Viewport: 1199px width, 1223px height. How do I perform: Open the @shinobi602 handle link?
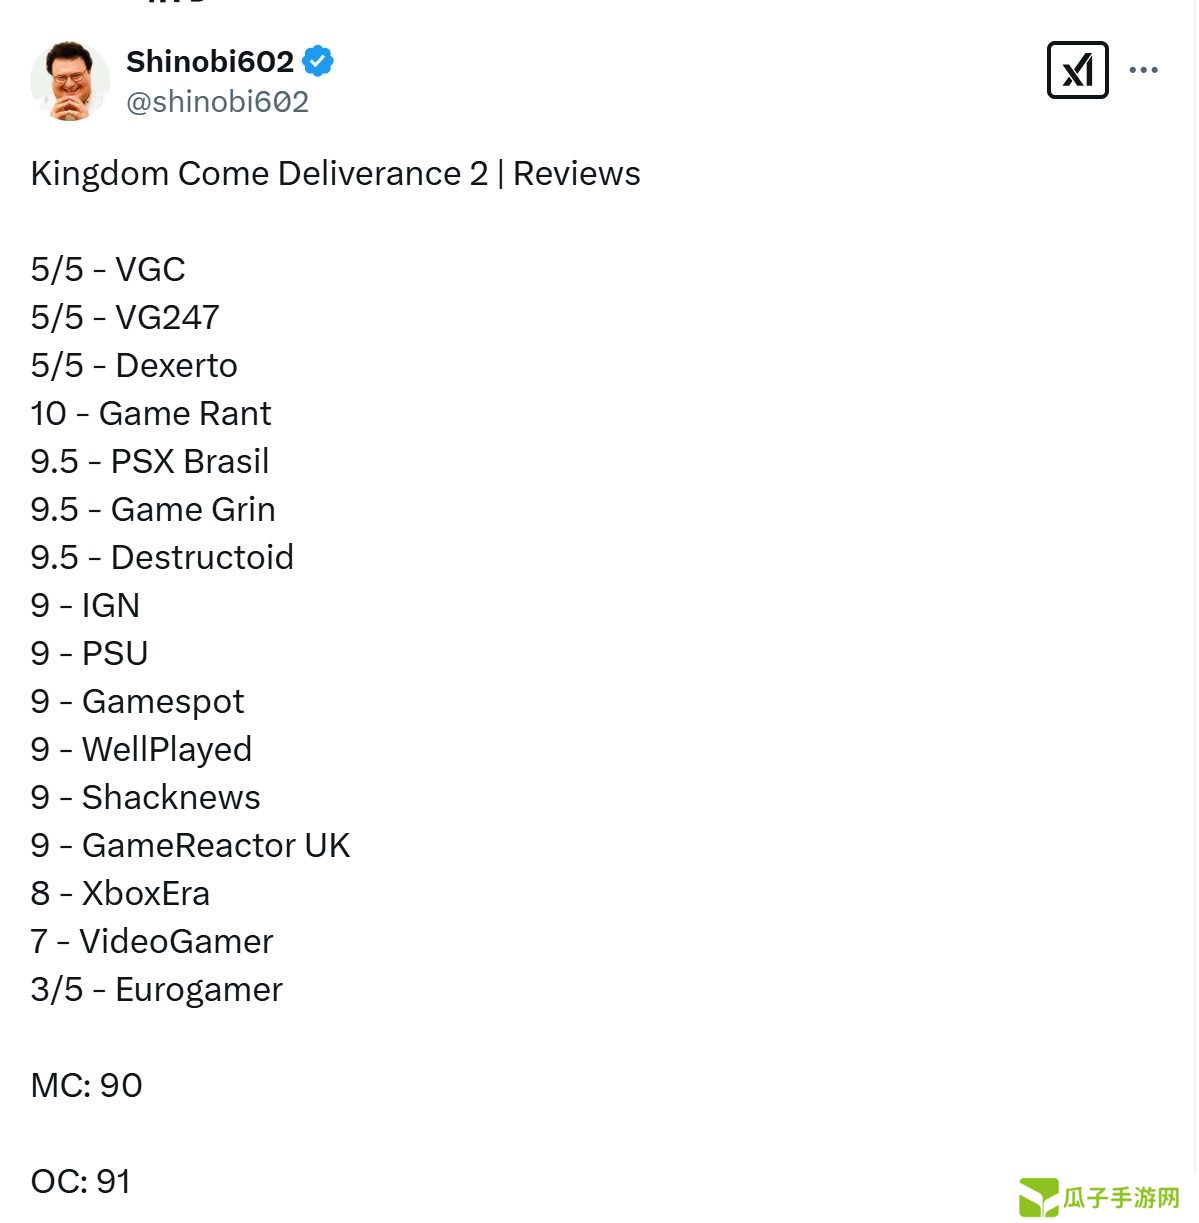(x=217, y=102)
